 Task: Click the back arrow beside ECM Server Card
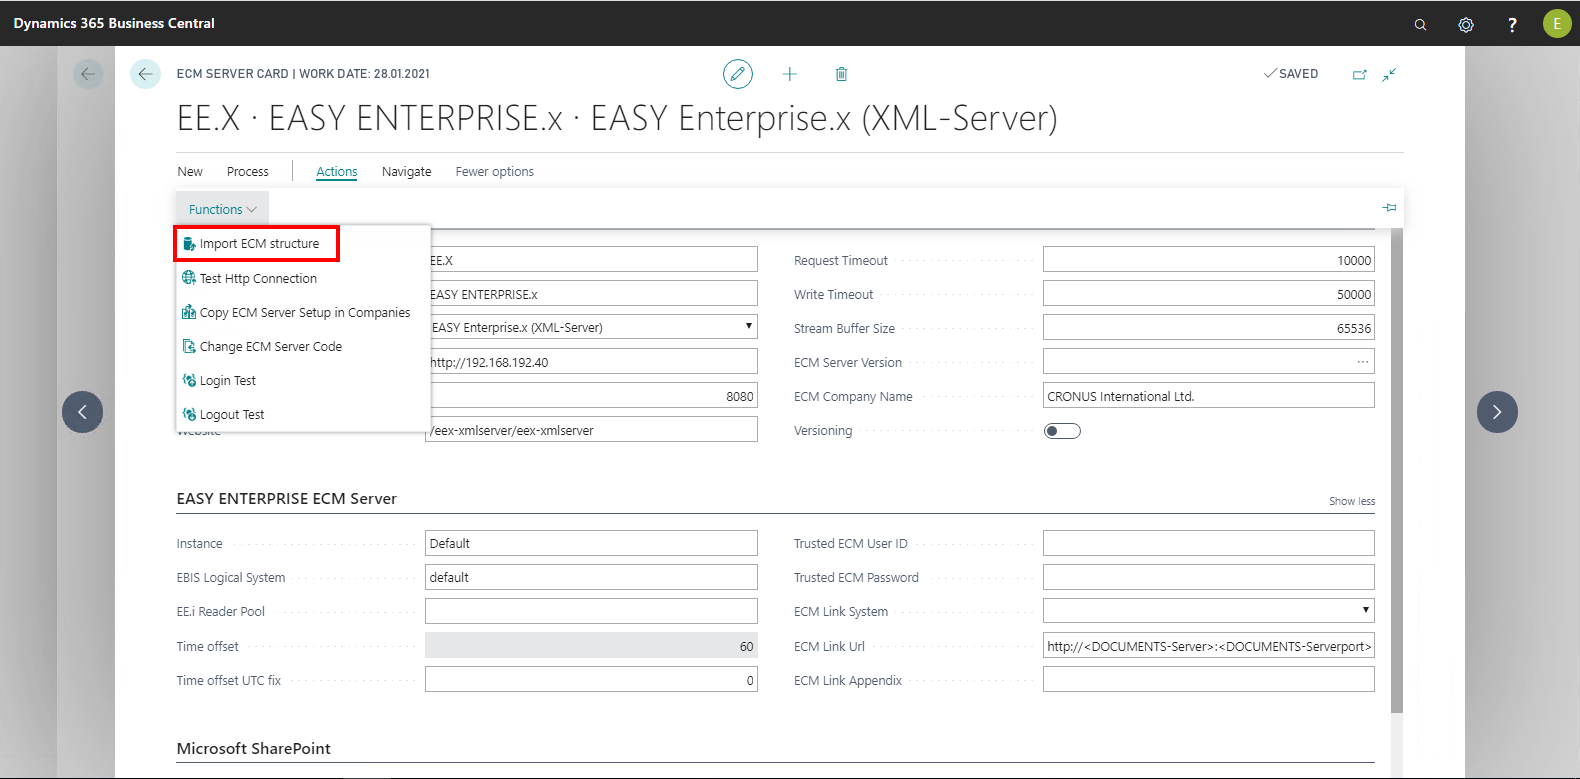click(x=145, y=74)
